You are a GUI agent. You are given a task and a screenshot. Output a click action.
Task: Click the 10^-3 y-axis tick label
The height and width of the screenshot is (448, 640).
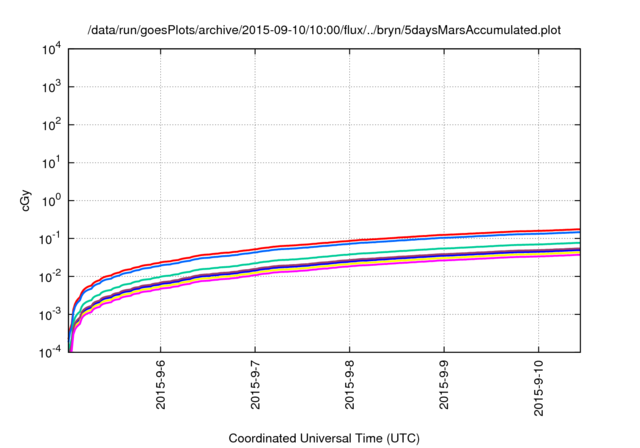[51, 315]
